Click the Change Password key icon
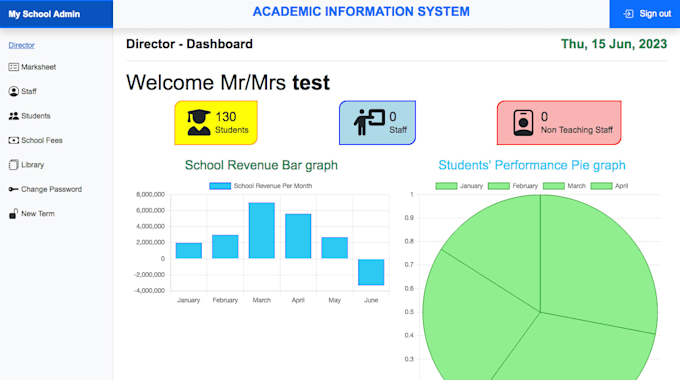Viewport: 680px width, 380px height. click(13, 189)
